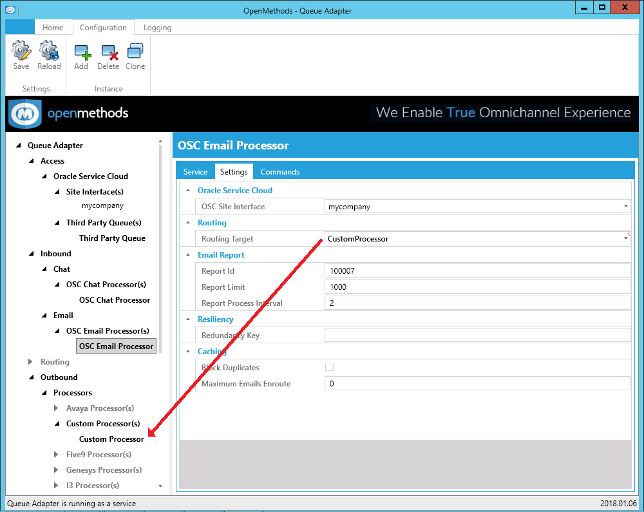This screenshot has height=512, width=644.
Task: Select the OSC Chat Processor item
Action: (115, 300)
